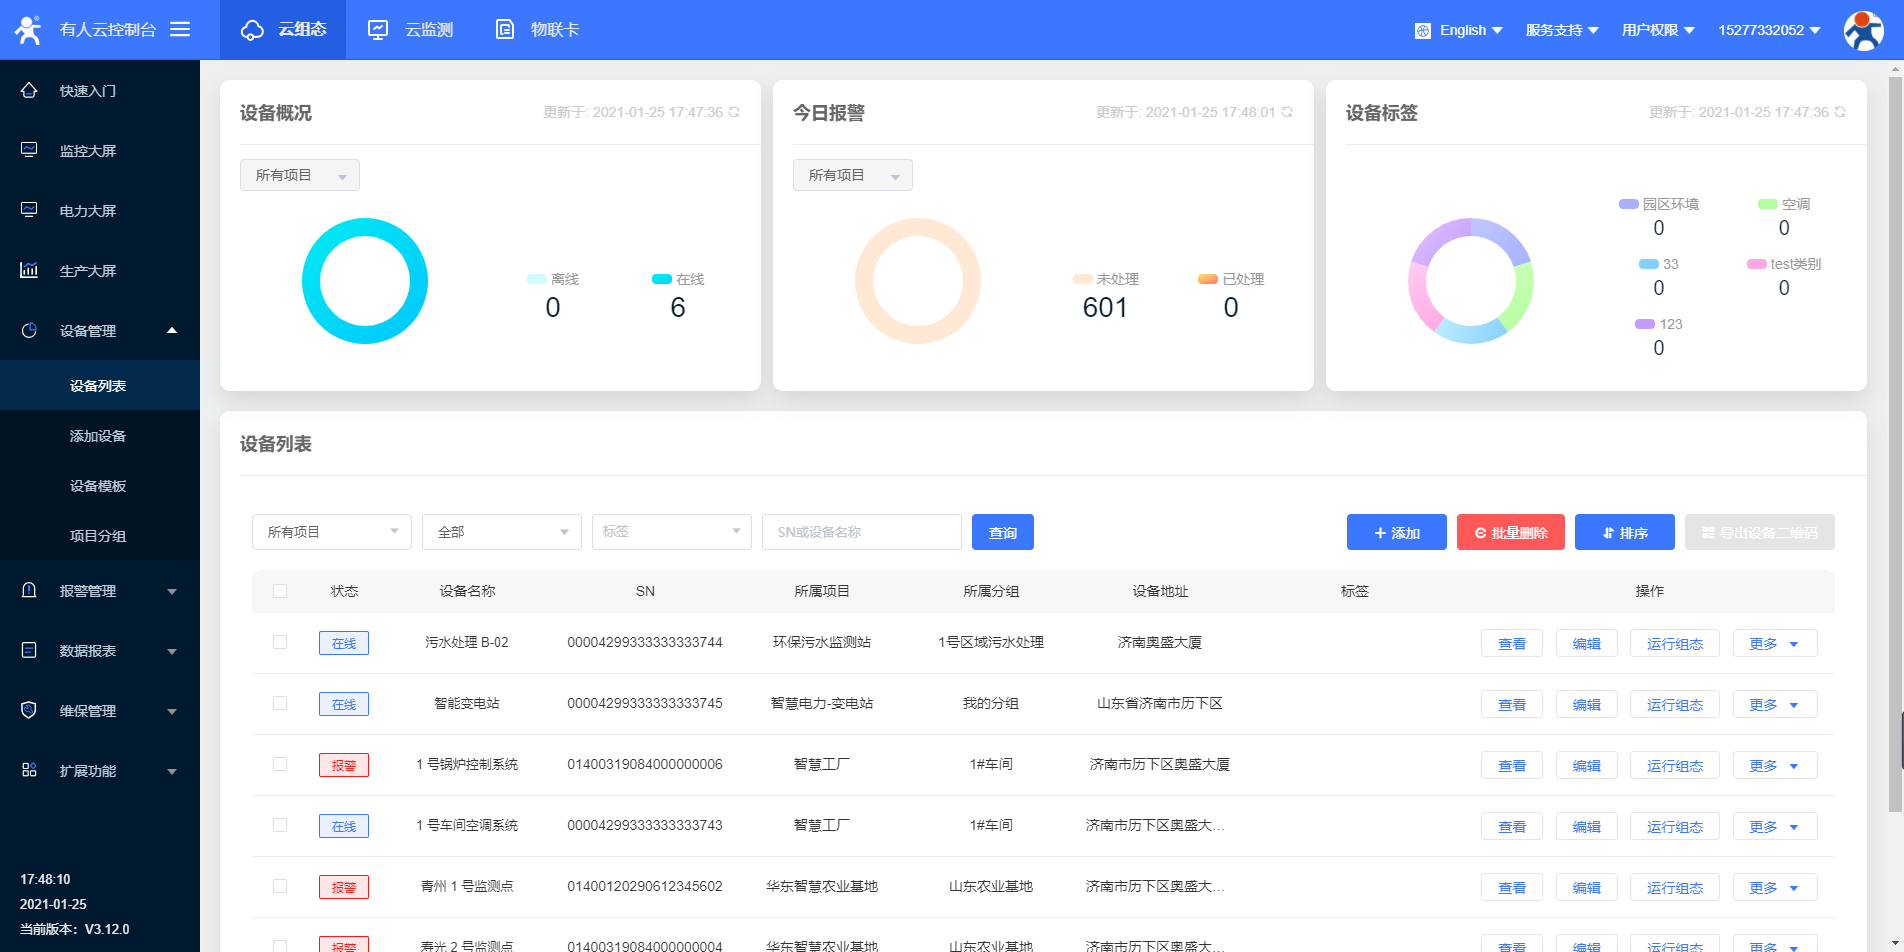Click the 添加 button
The width and height of the screenshot is (1904, 952).
coord(1397,532)
